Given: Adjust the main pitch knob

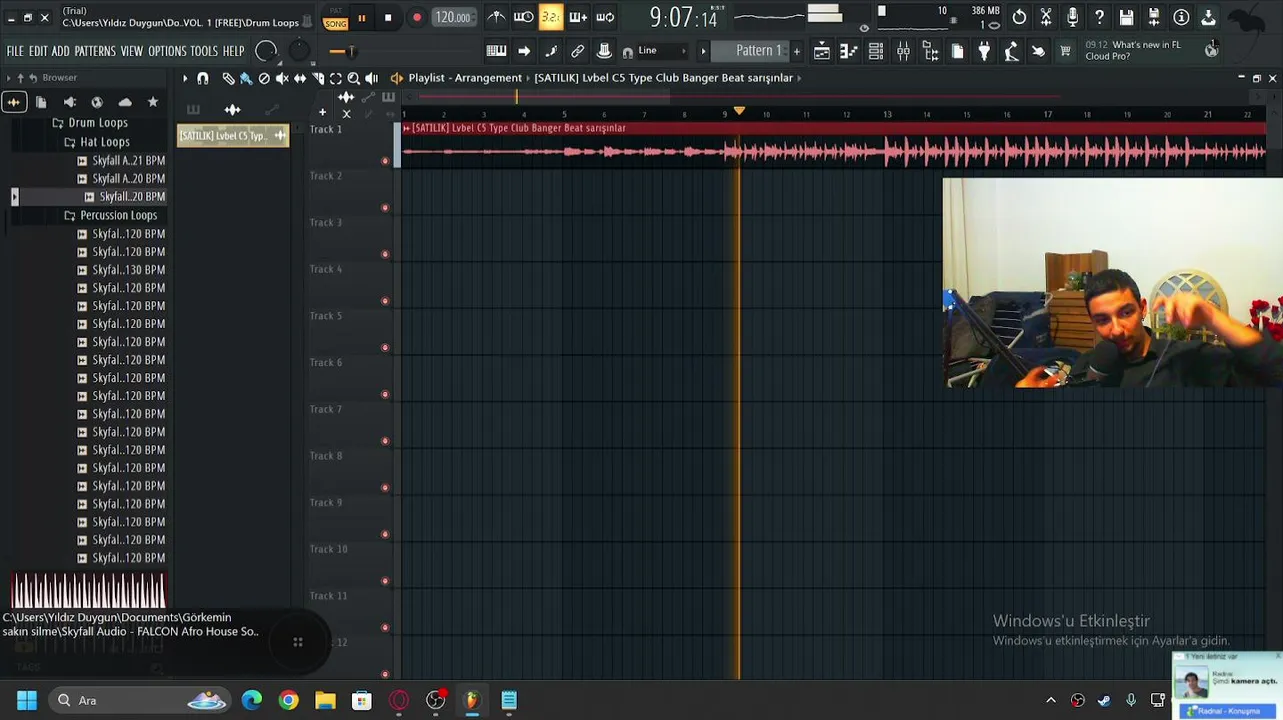Looking at the screenshot, I should [299, 50].
